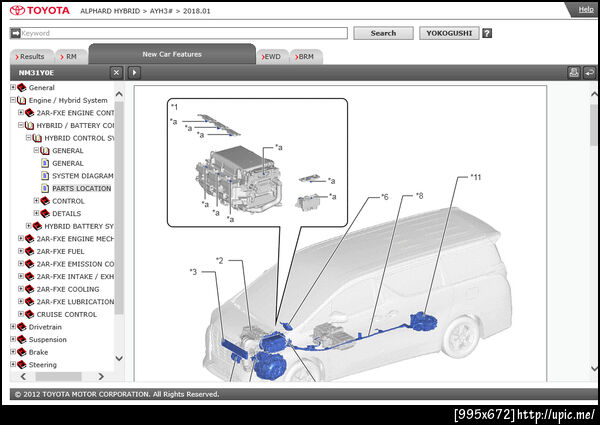Switch to the Results tab
The height and width of the screenshot is (425, 600).
pyautogui.click(x=32, y=57)
